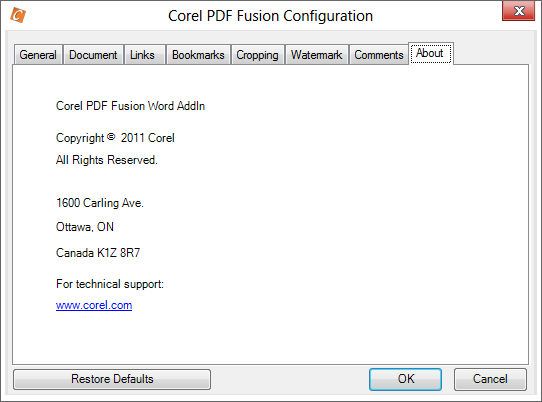Image resolution: width=542 pixels, height=402 pixels.
Task: Confirm with the OK button
Action: 405,379
